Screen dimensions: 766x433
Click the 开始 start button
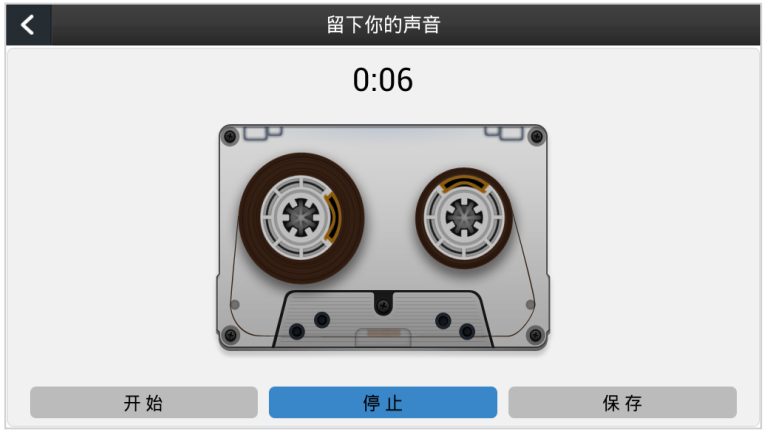coord(144,403)
